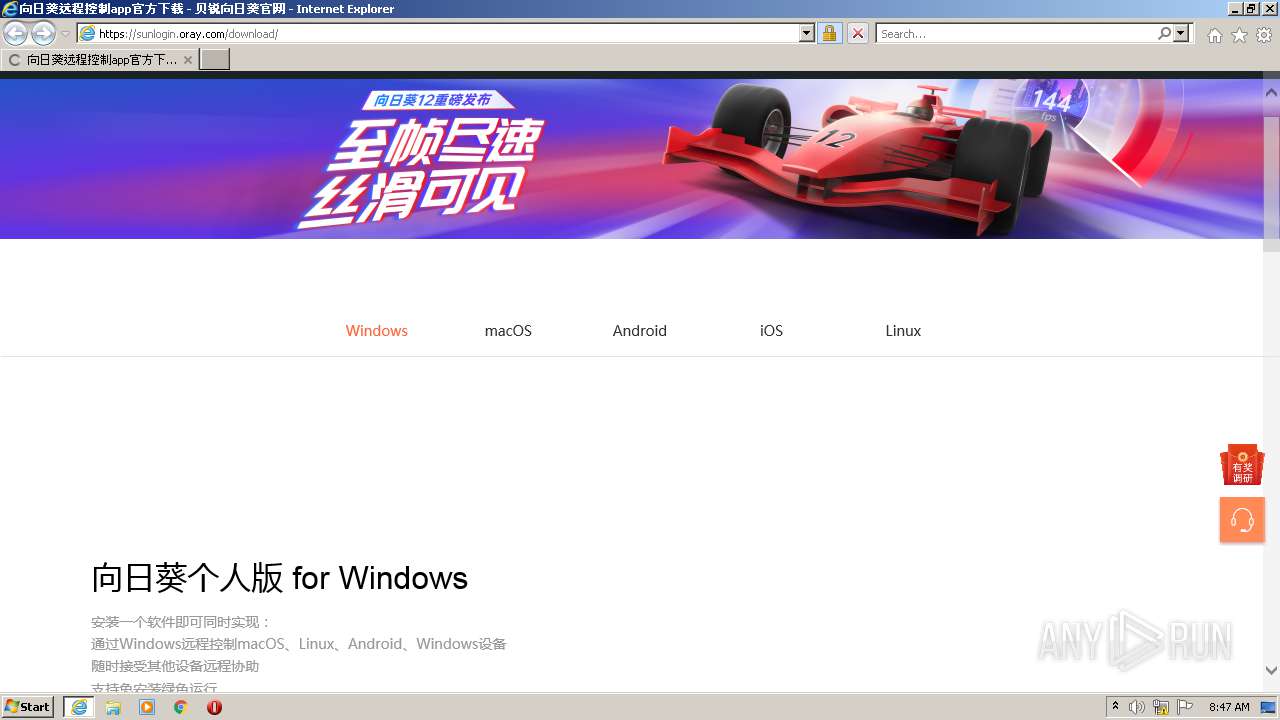Close the current browser tab

[x=187, y=60]
